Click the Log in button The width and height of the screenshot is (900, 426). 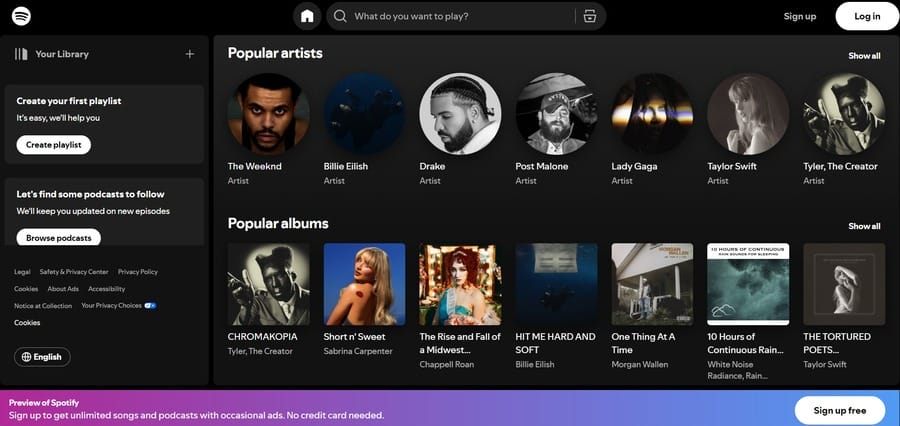(x=867, y=16)
